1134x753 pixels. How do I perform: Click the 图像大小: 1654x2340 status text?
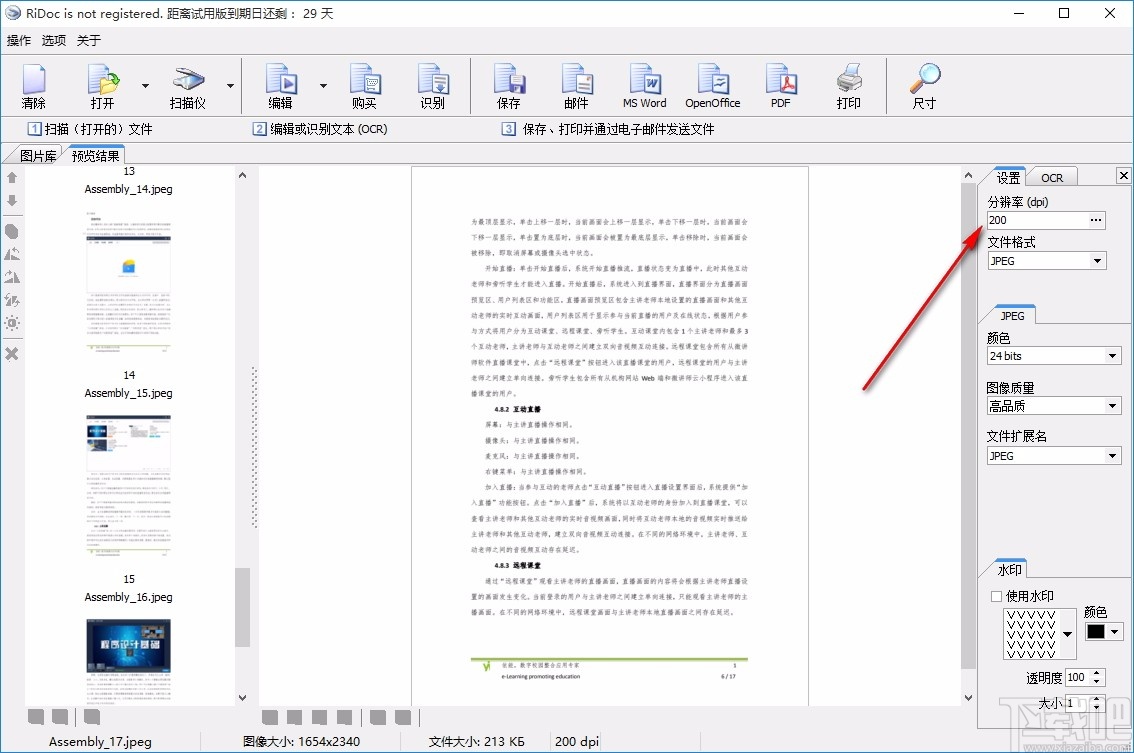(x=302, y=741)
